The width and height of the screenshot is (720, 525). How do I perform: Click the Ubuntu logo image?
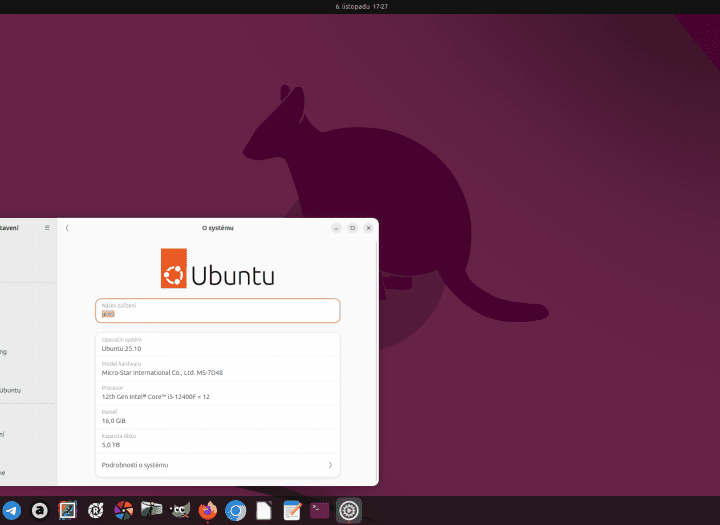tap(218, 268)
